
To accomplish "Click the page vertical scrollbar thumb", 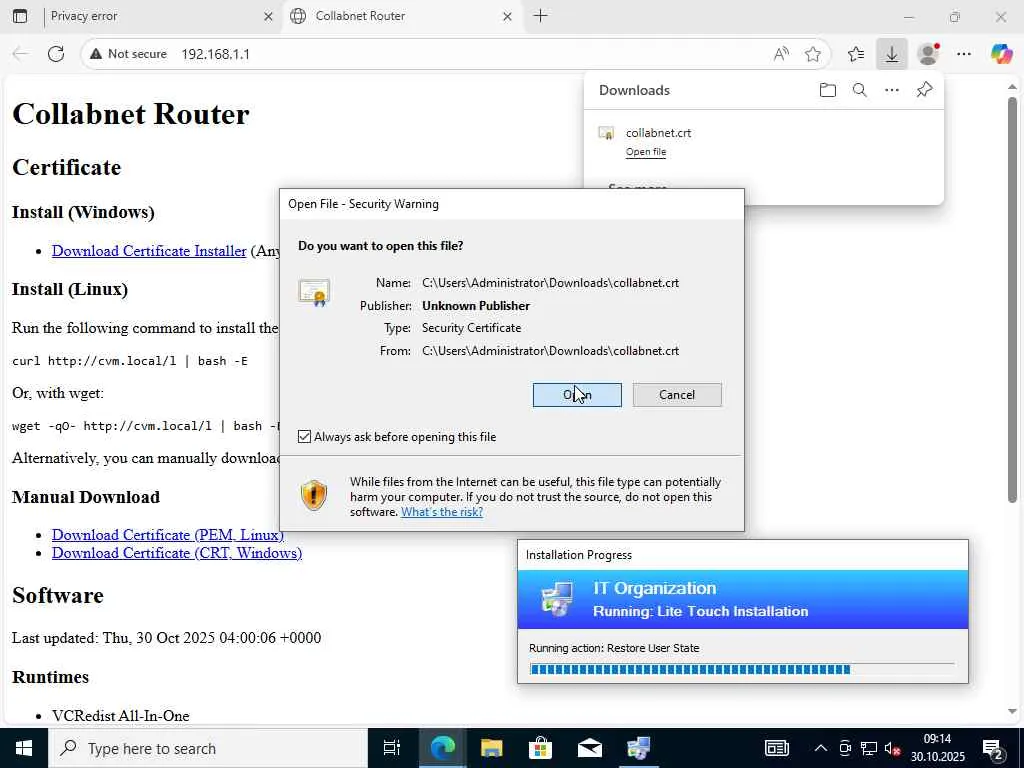I will click(1012, 300).
